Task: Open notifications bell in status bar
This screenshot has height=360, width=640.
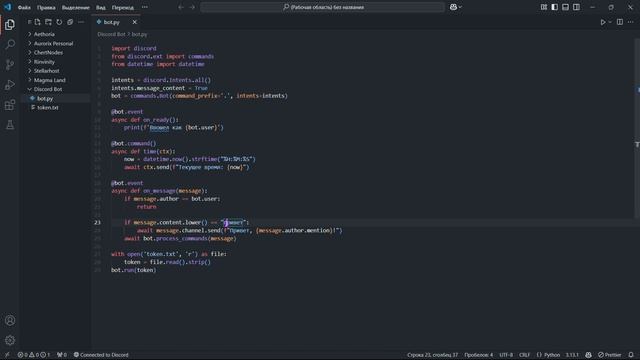Action: tap(631, 355)
